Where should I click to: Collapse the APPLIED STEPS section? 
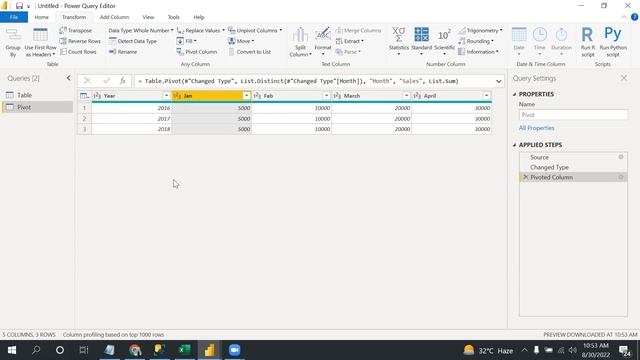[514, 145]
